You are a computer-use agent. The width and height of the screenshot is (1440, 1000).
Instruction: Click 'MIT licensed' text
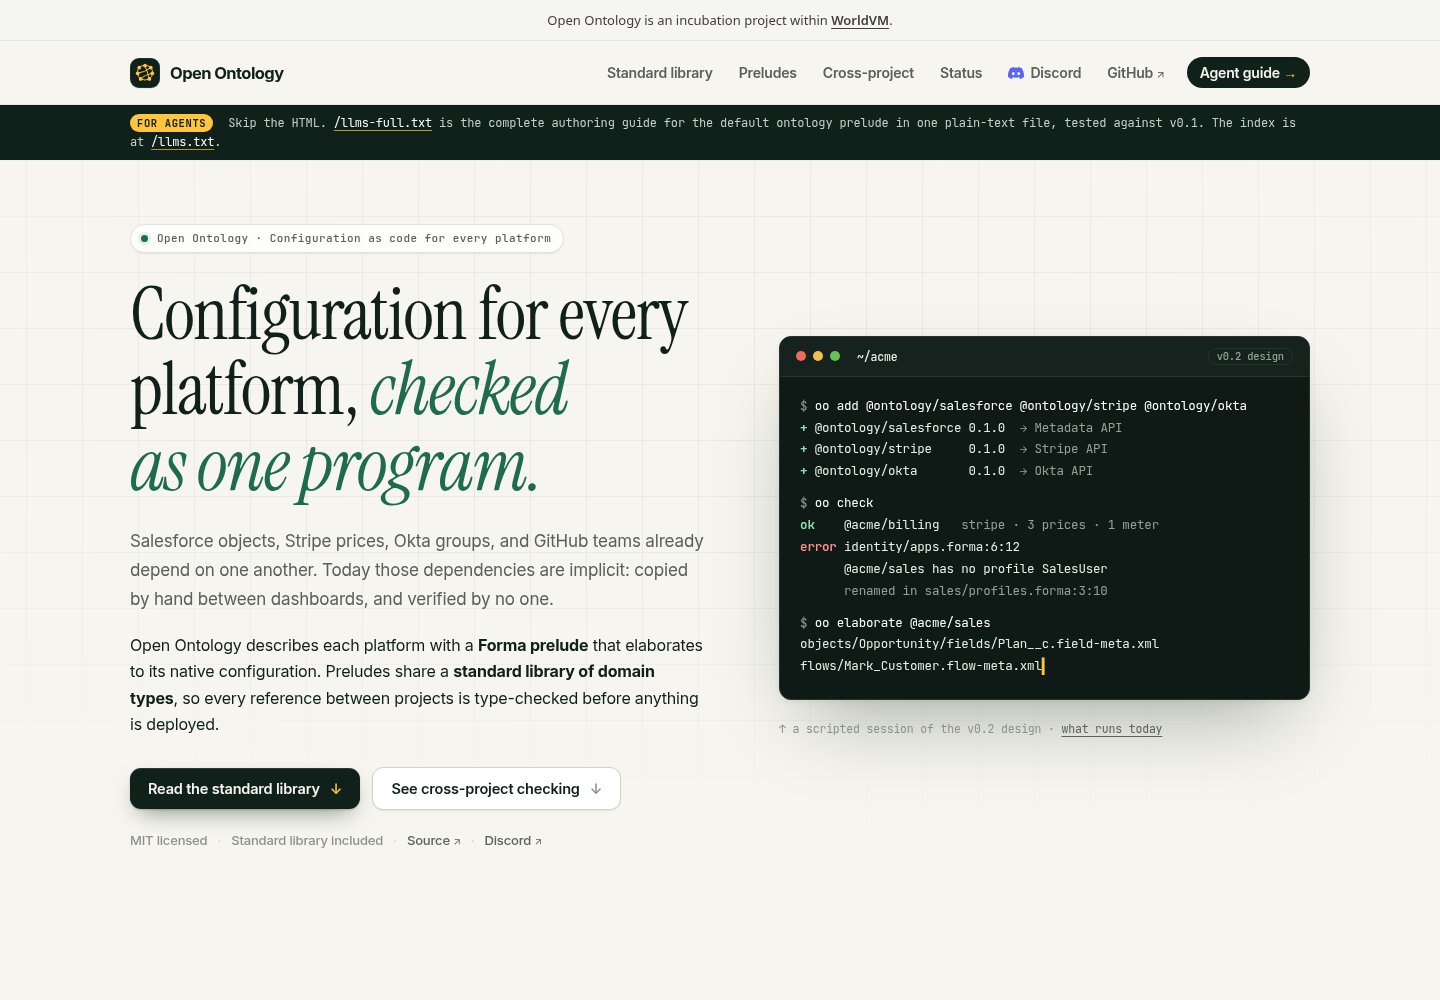point(169,841)
